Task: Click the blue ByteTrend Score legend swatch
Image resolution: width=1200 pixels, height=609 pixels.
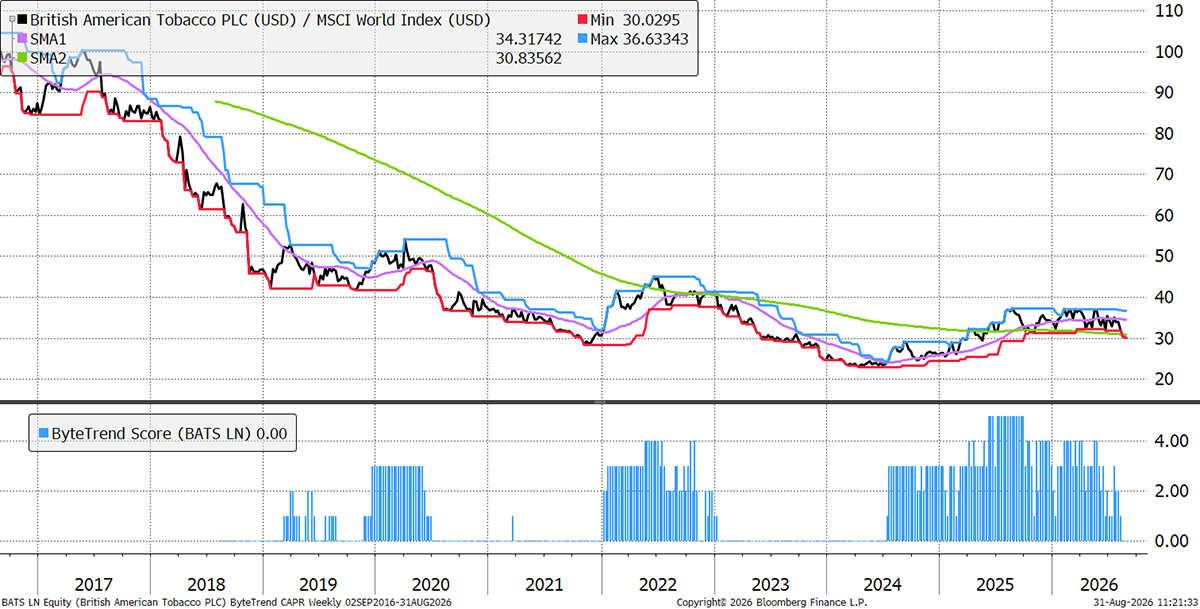Action: click(x=41, y=433)
